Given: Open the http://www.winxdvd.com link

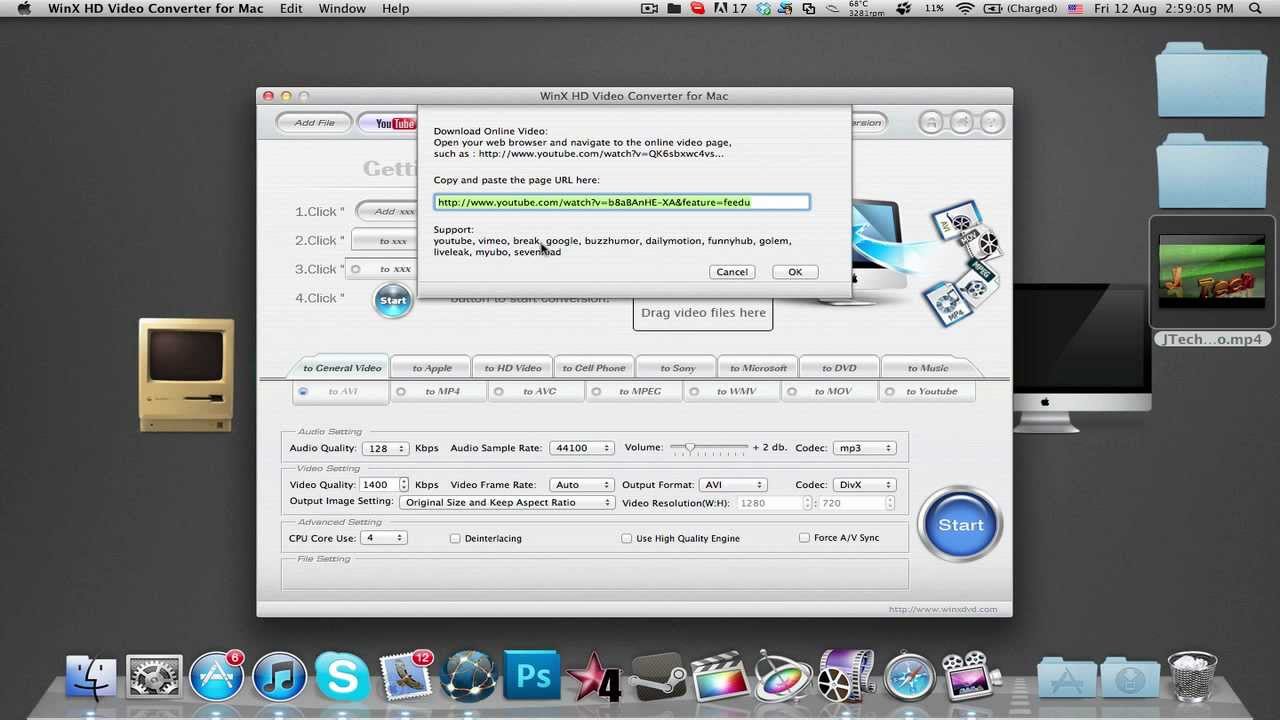Looking at the screenshot, I should [x=942, y=609].
